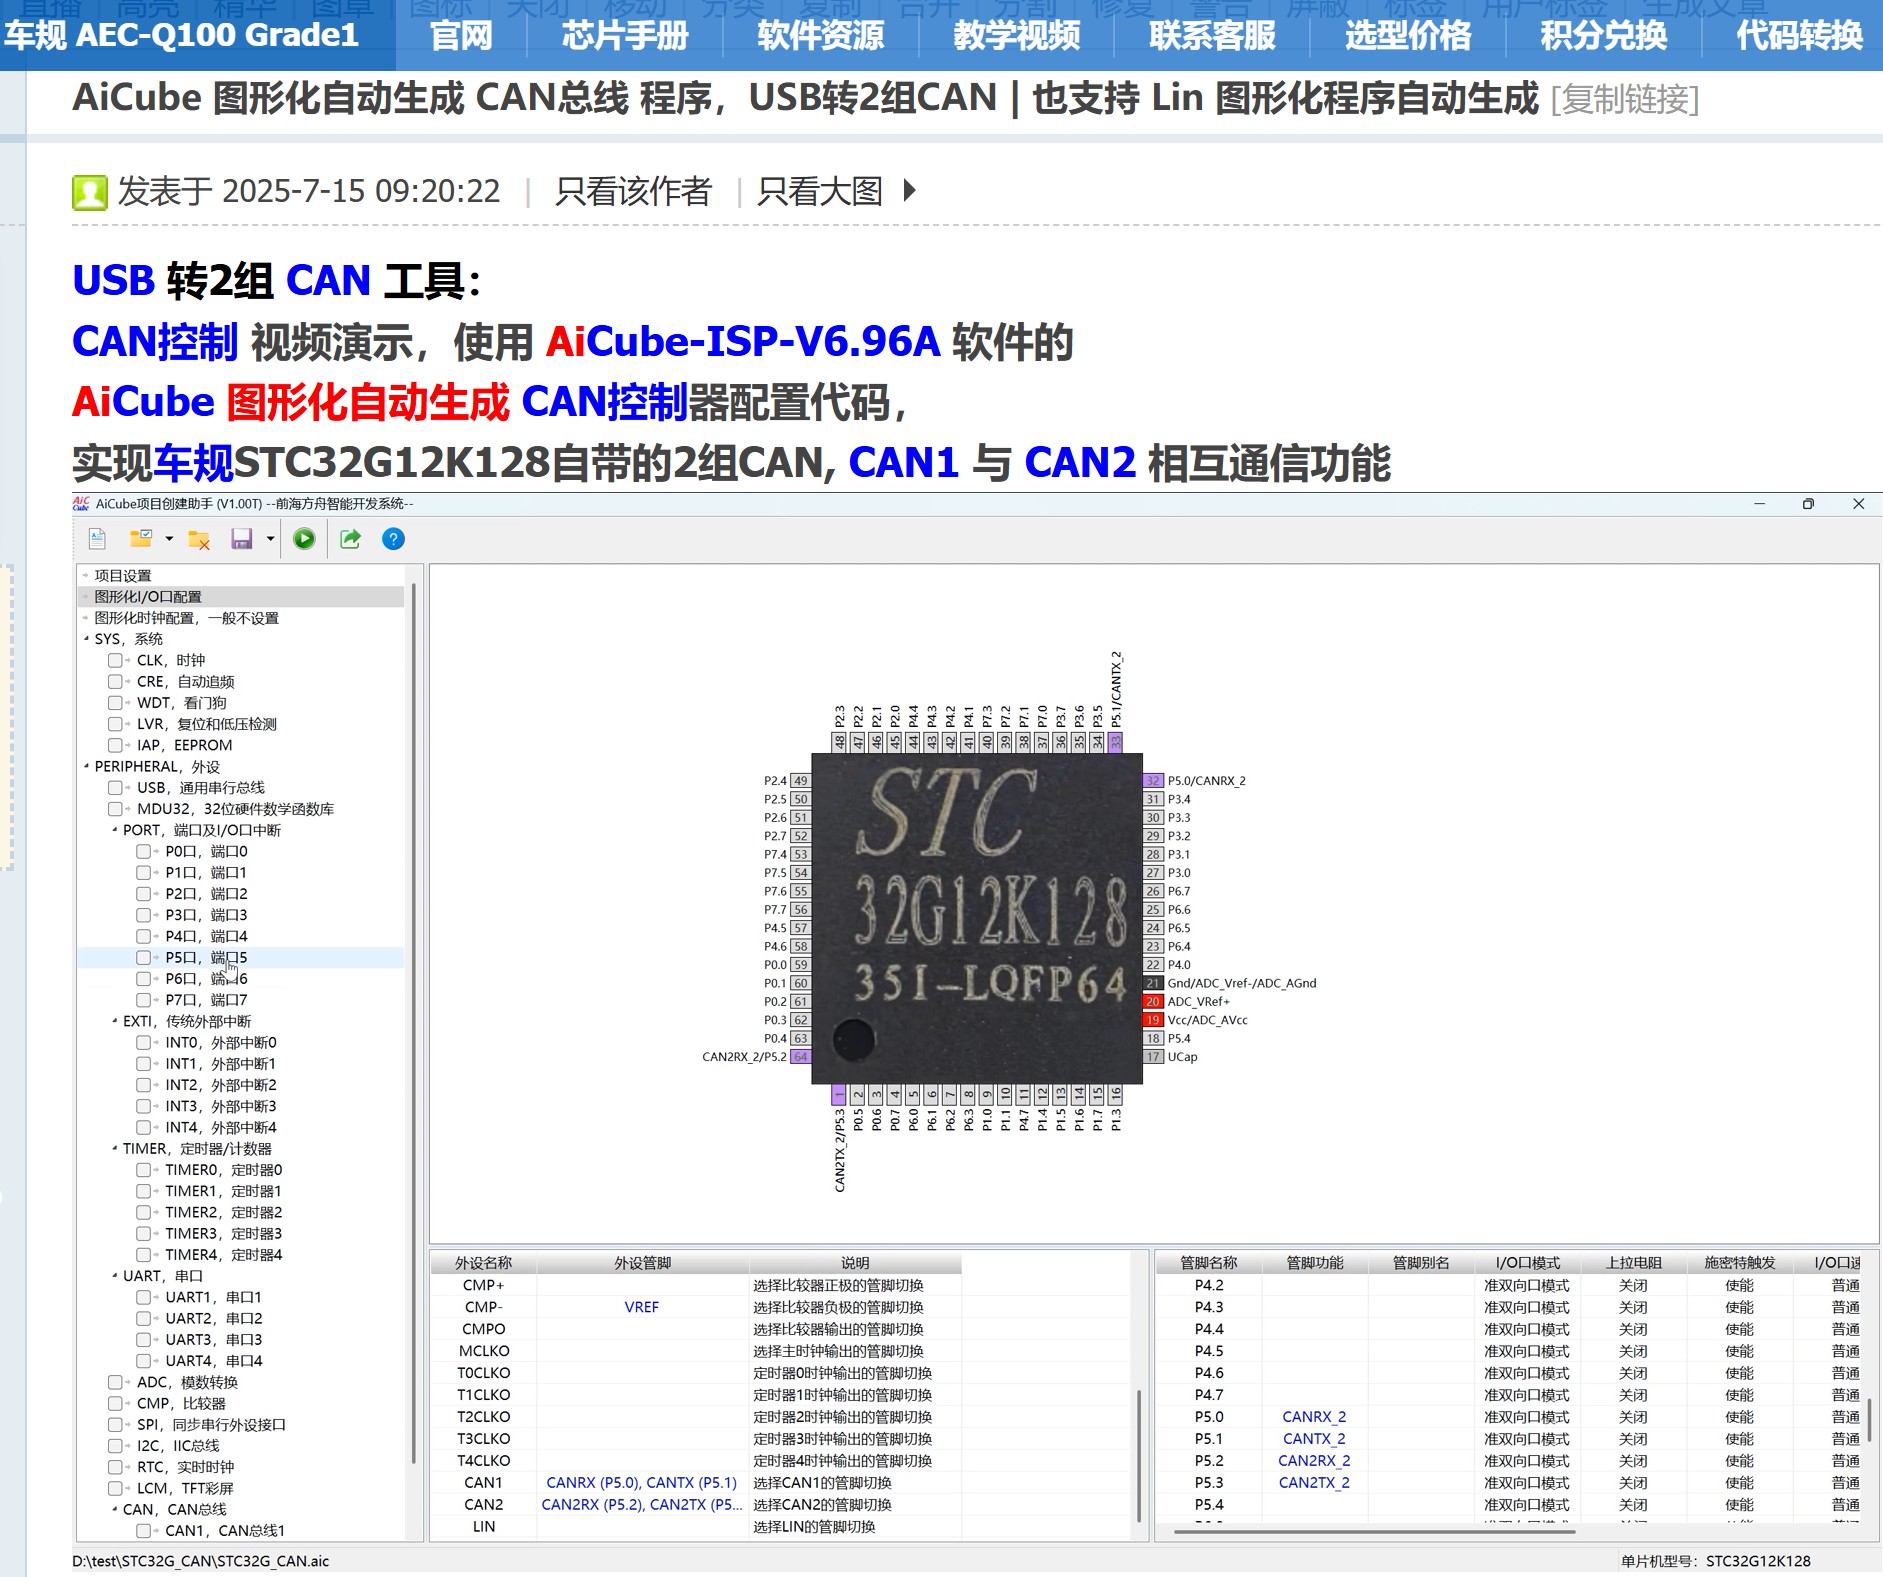Tick the RTC，实时时钟 checkbox
The width and height of the screenshot is (1883, 1577).
[115, 1467]
